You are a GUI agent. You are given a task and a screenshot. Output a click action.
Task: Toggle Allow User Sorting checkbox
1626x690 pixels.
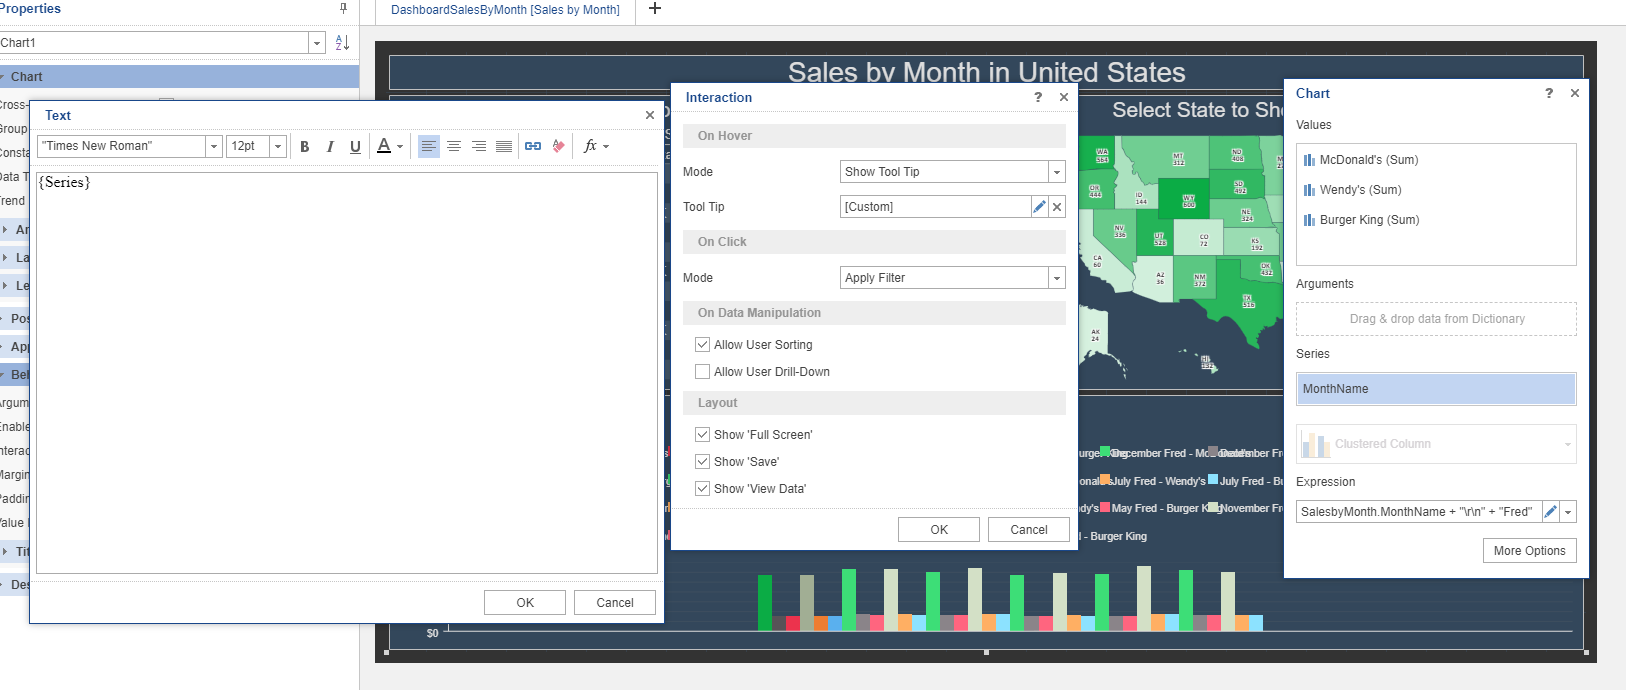click(703, 344)
